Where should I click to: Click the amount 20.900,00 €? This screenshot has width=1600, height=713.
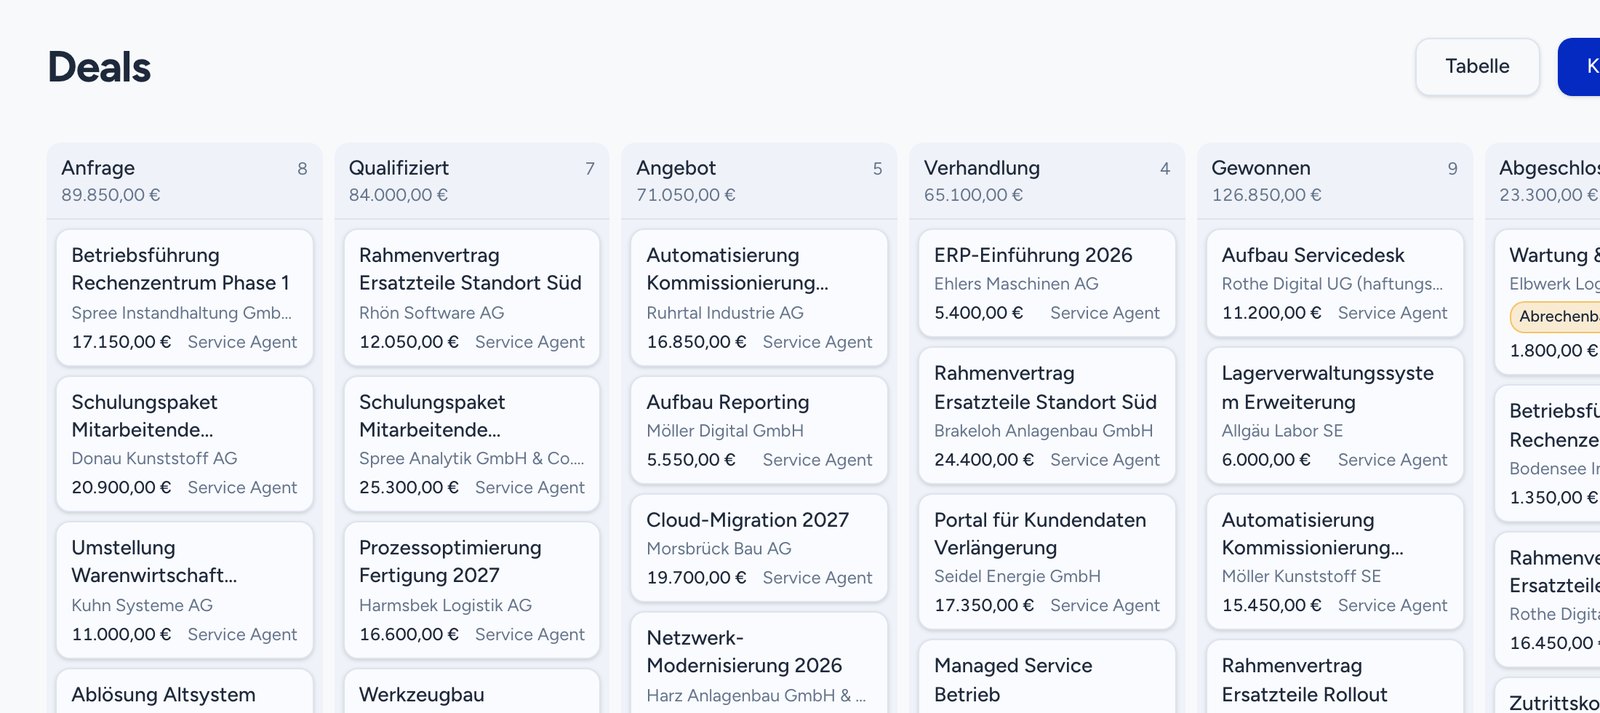(121, 488)
